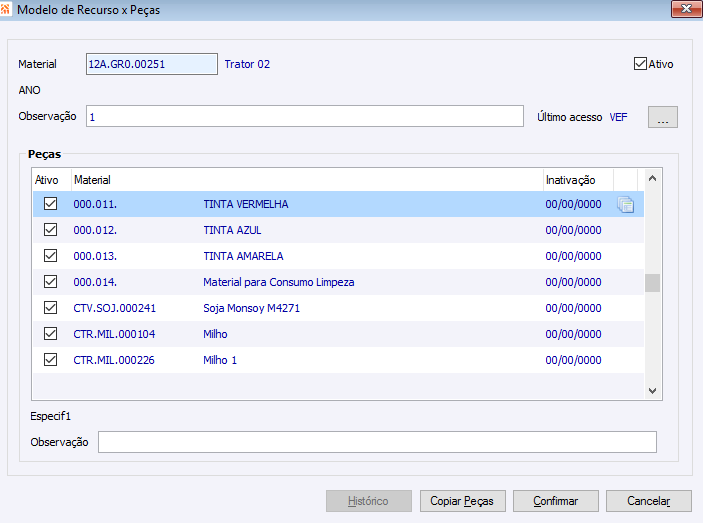Screen dimensions: 703x523
Task: Click inactivation date of Soja Monsoy M4271 row
Action: coord(573,308)
